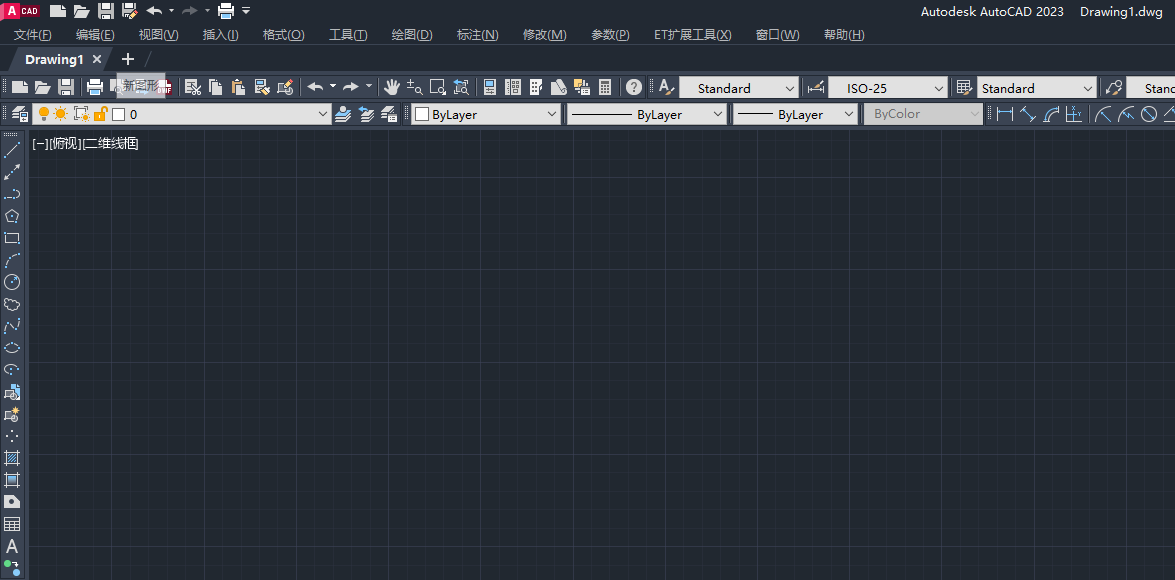Switch to the Drawing1 tab
Image resolution: width=1175 pixels, height=580 pixels.
(54, 60)
